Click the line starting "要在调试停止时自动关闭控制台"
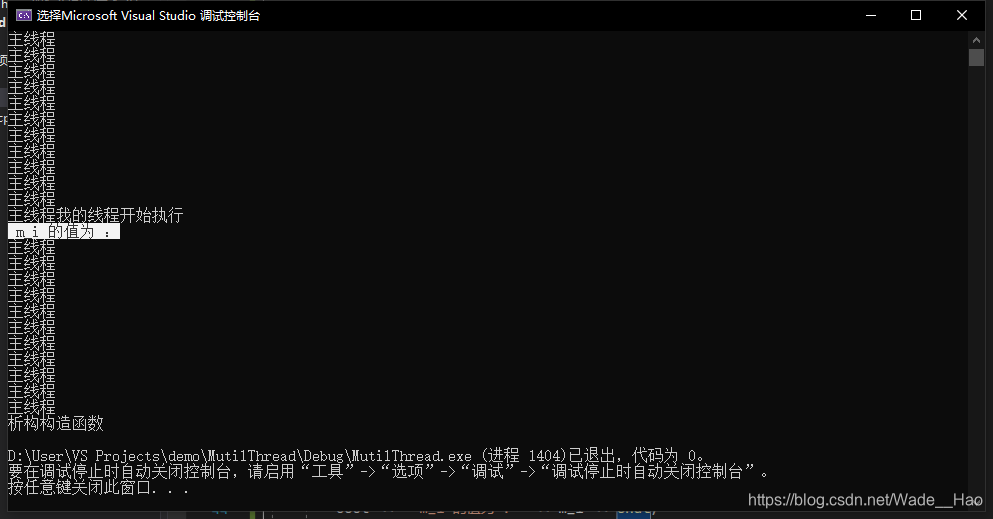The image size is (993, 519). coord(388,472)
